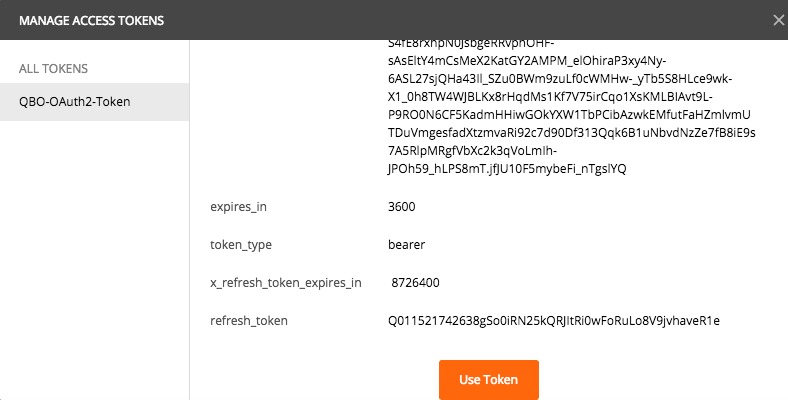This screenshot has height=400, width=788.
Task: Click the access token line starting with 7A5RlpMRgf
Action: pyautogui.click(x=472, y=151)
